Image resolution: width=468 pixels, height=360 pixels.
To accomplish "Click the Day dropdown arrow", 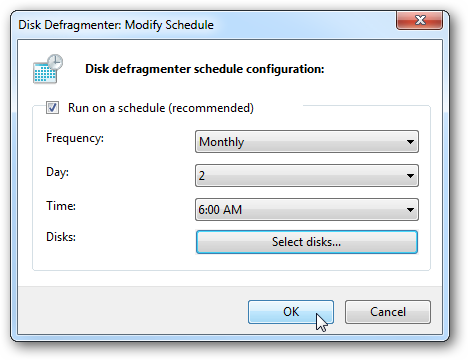I will click(410, 176).
